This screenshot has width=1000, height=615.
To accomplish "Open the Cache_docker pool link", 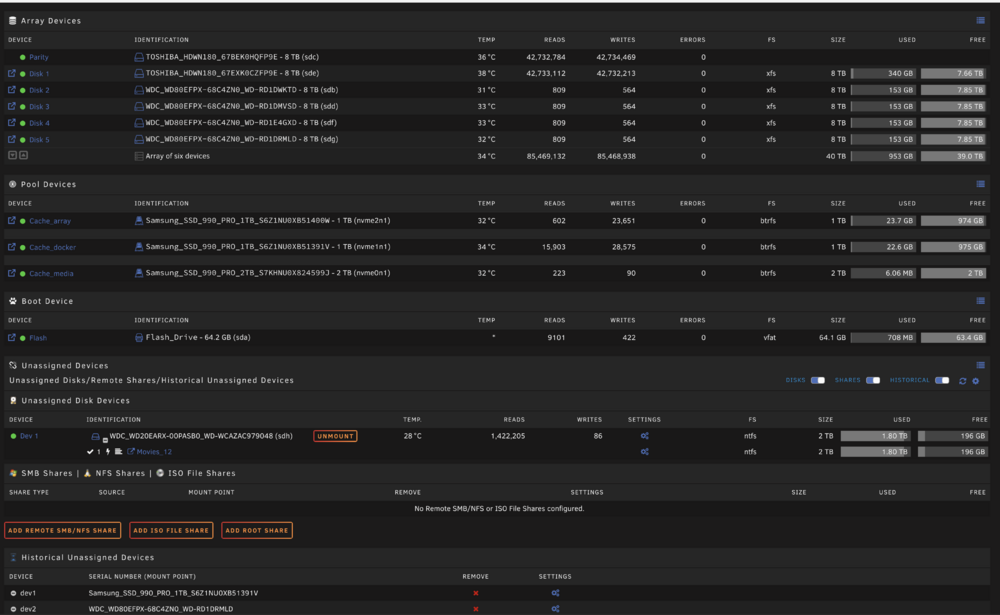I will click(x=52, y=247).
